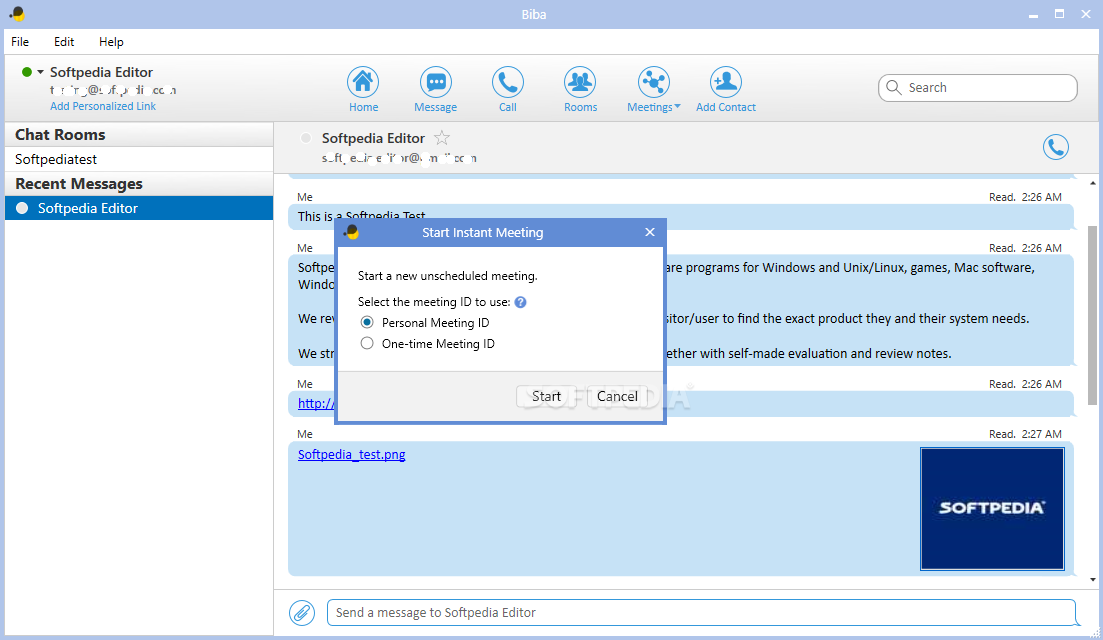The image size is (1103, 640).
Task: Select Personal Meeting ID radio button
Action: 367,322
